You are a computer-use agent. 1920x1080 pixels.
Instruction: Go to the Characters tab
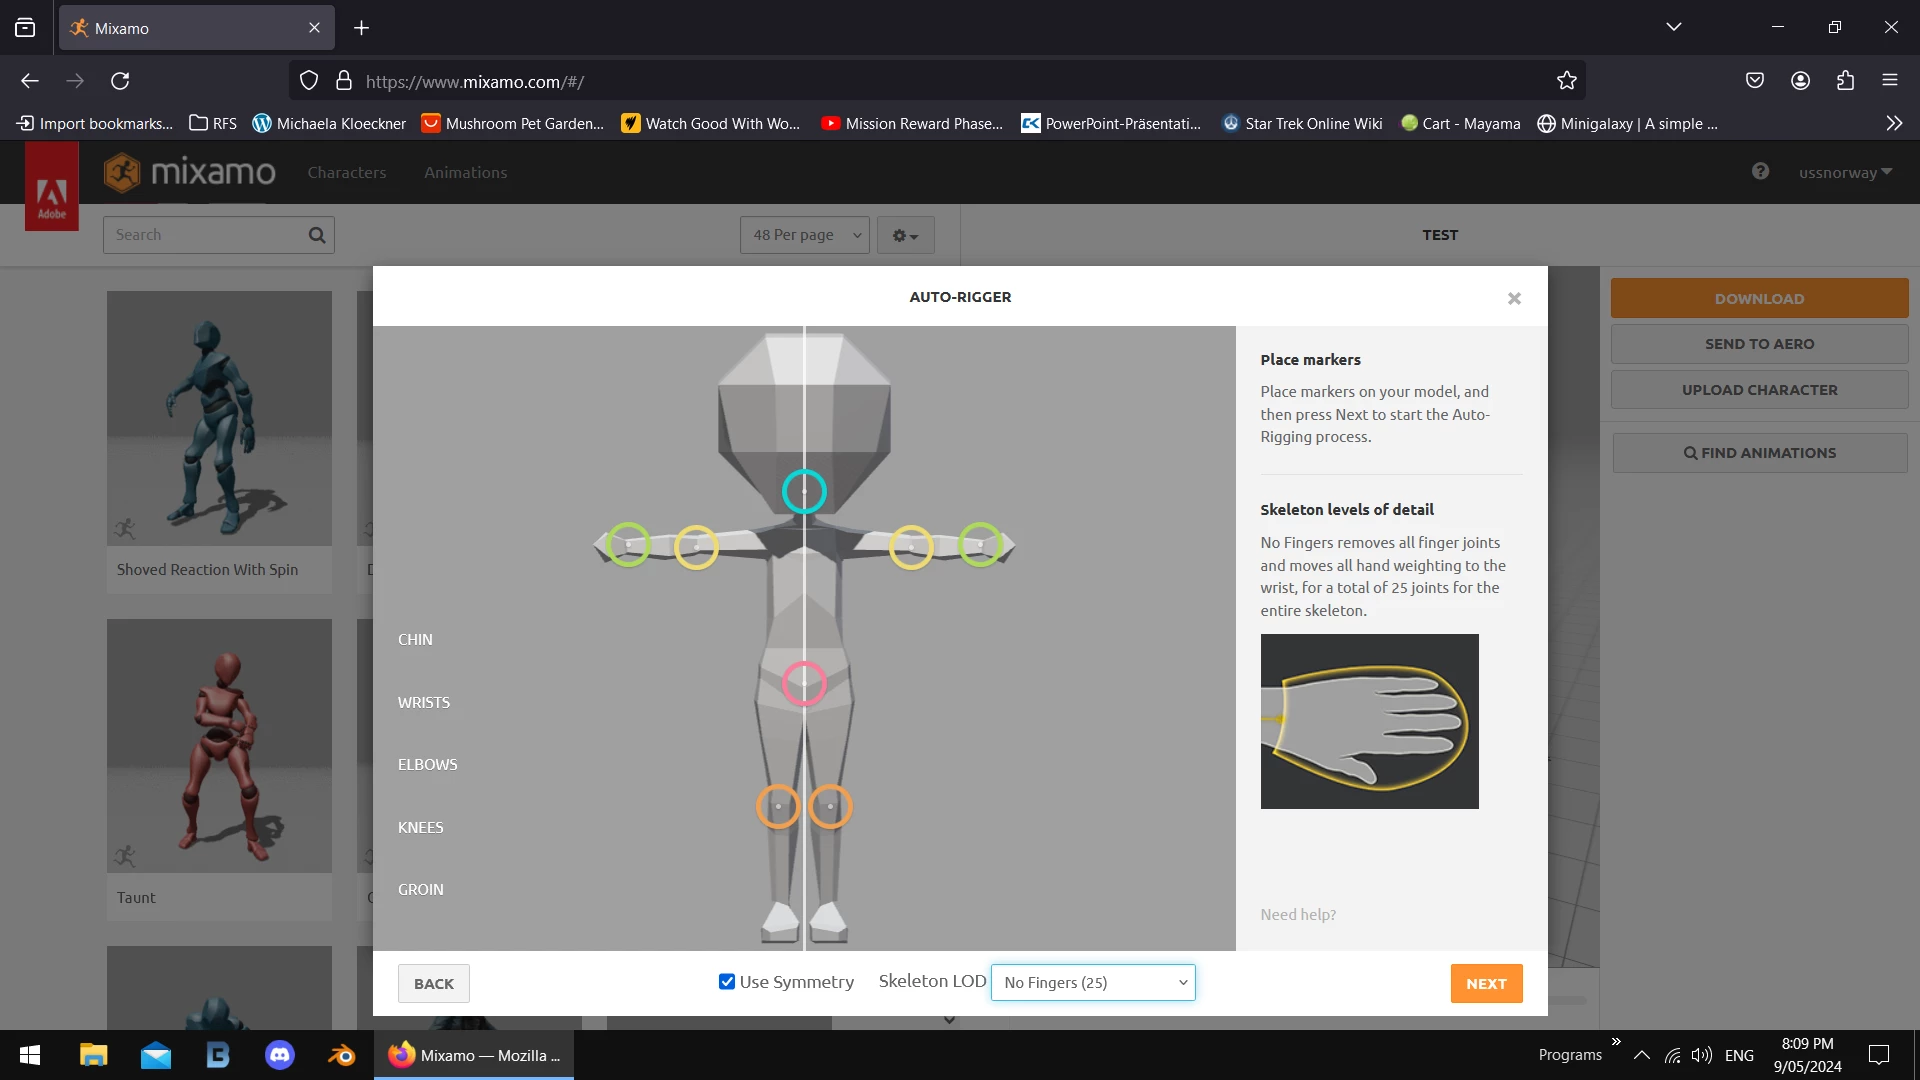(346, 172)
